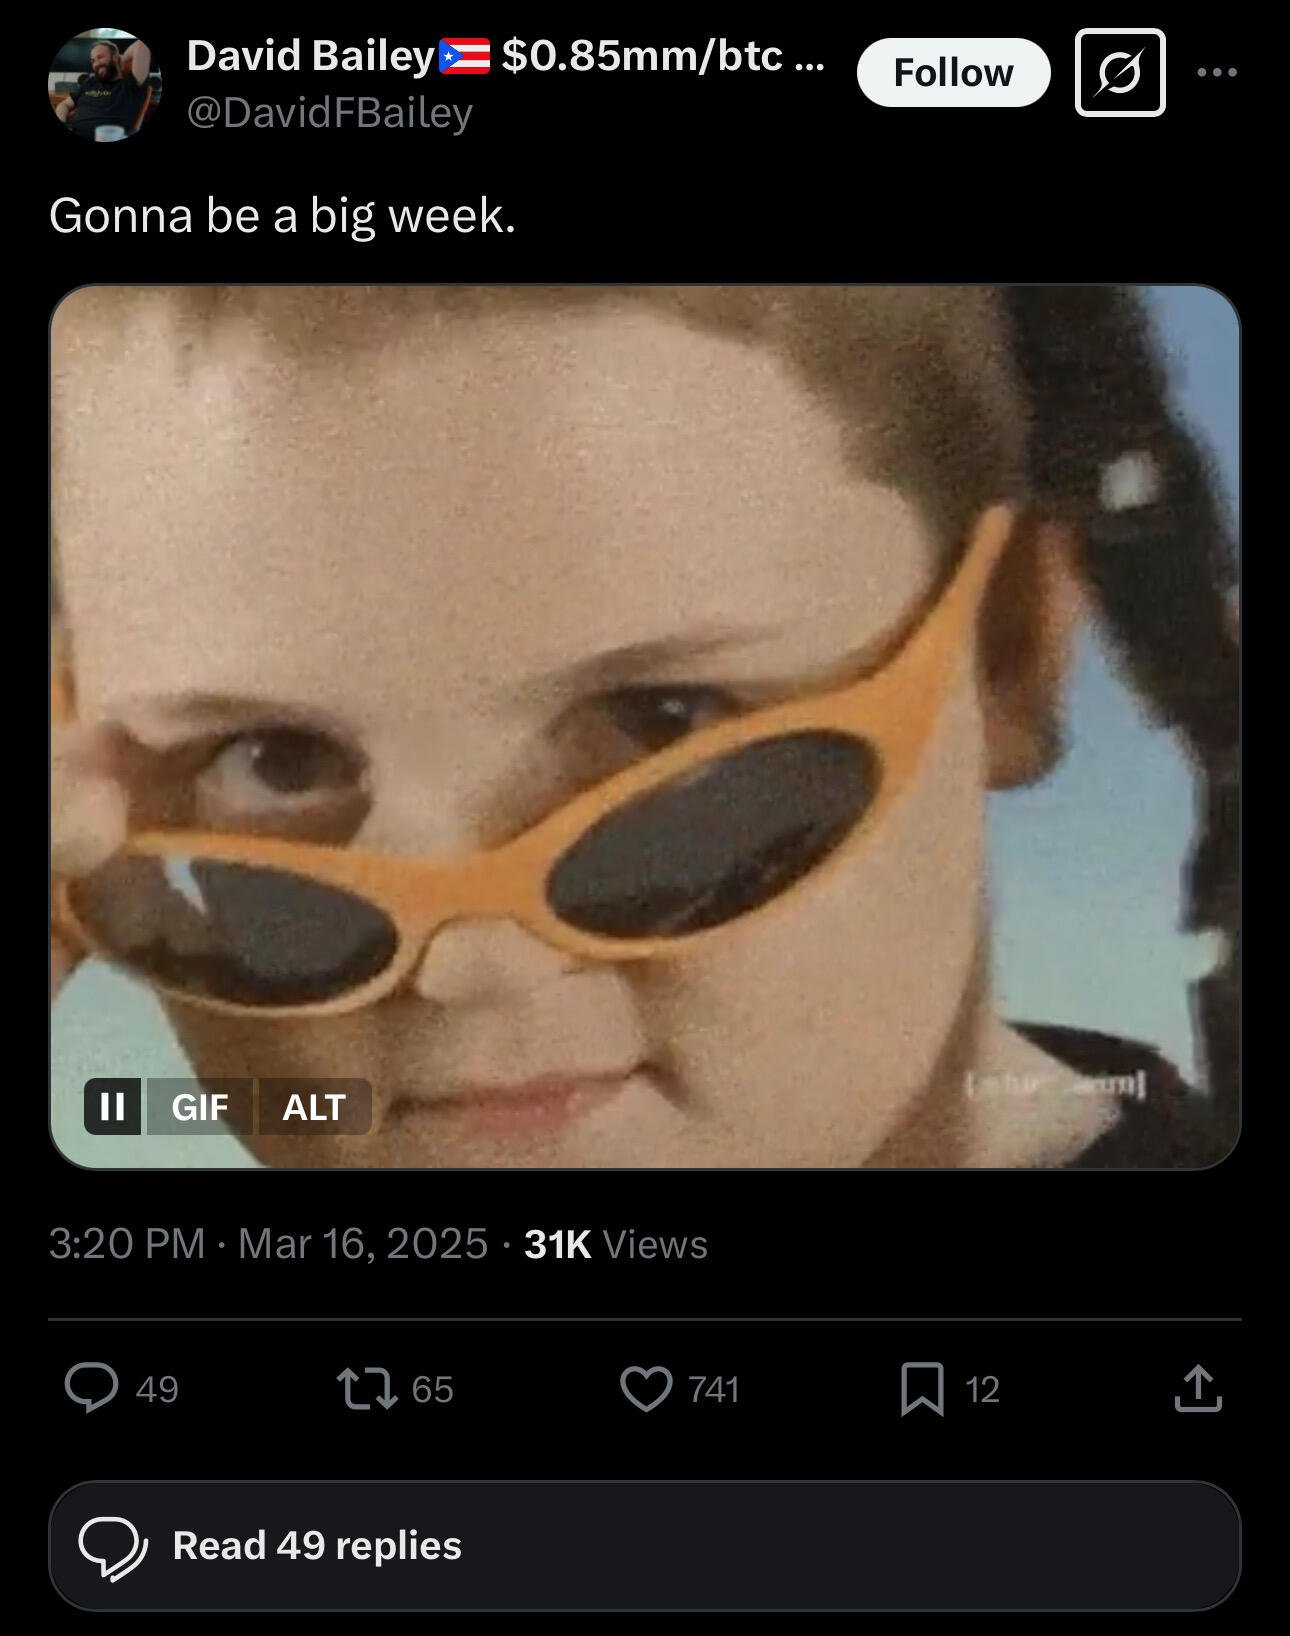Open the sunglasses kid GIF media

pyautogui.click(x=645, y=727)
